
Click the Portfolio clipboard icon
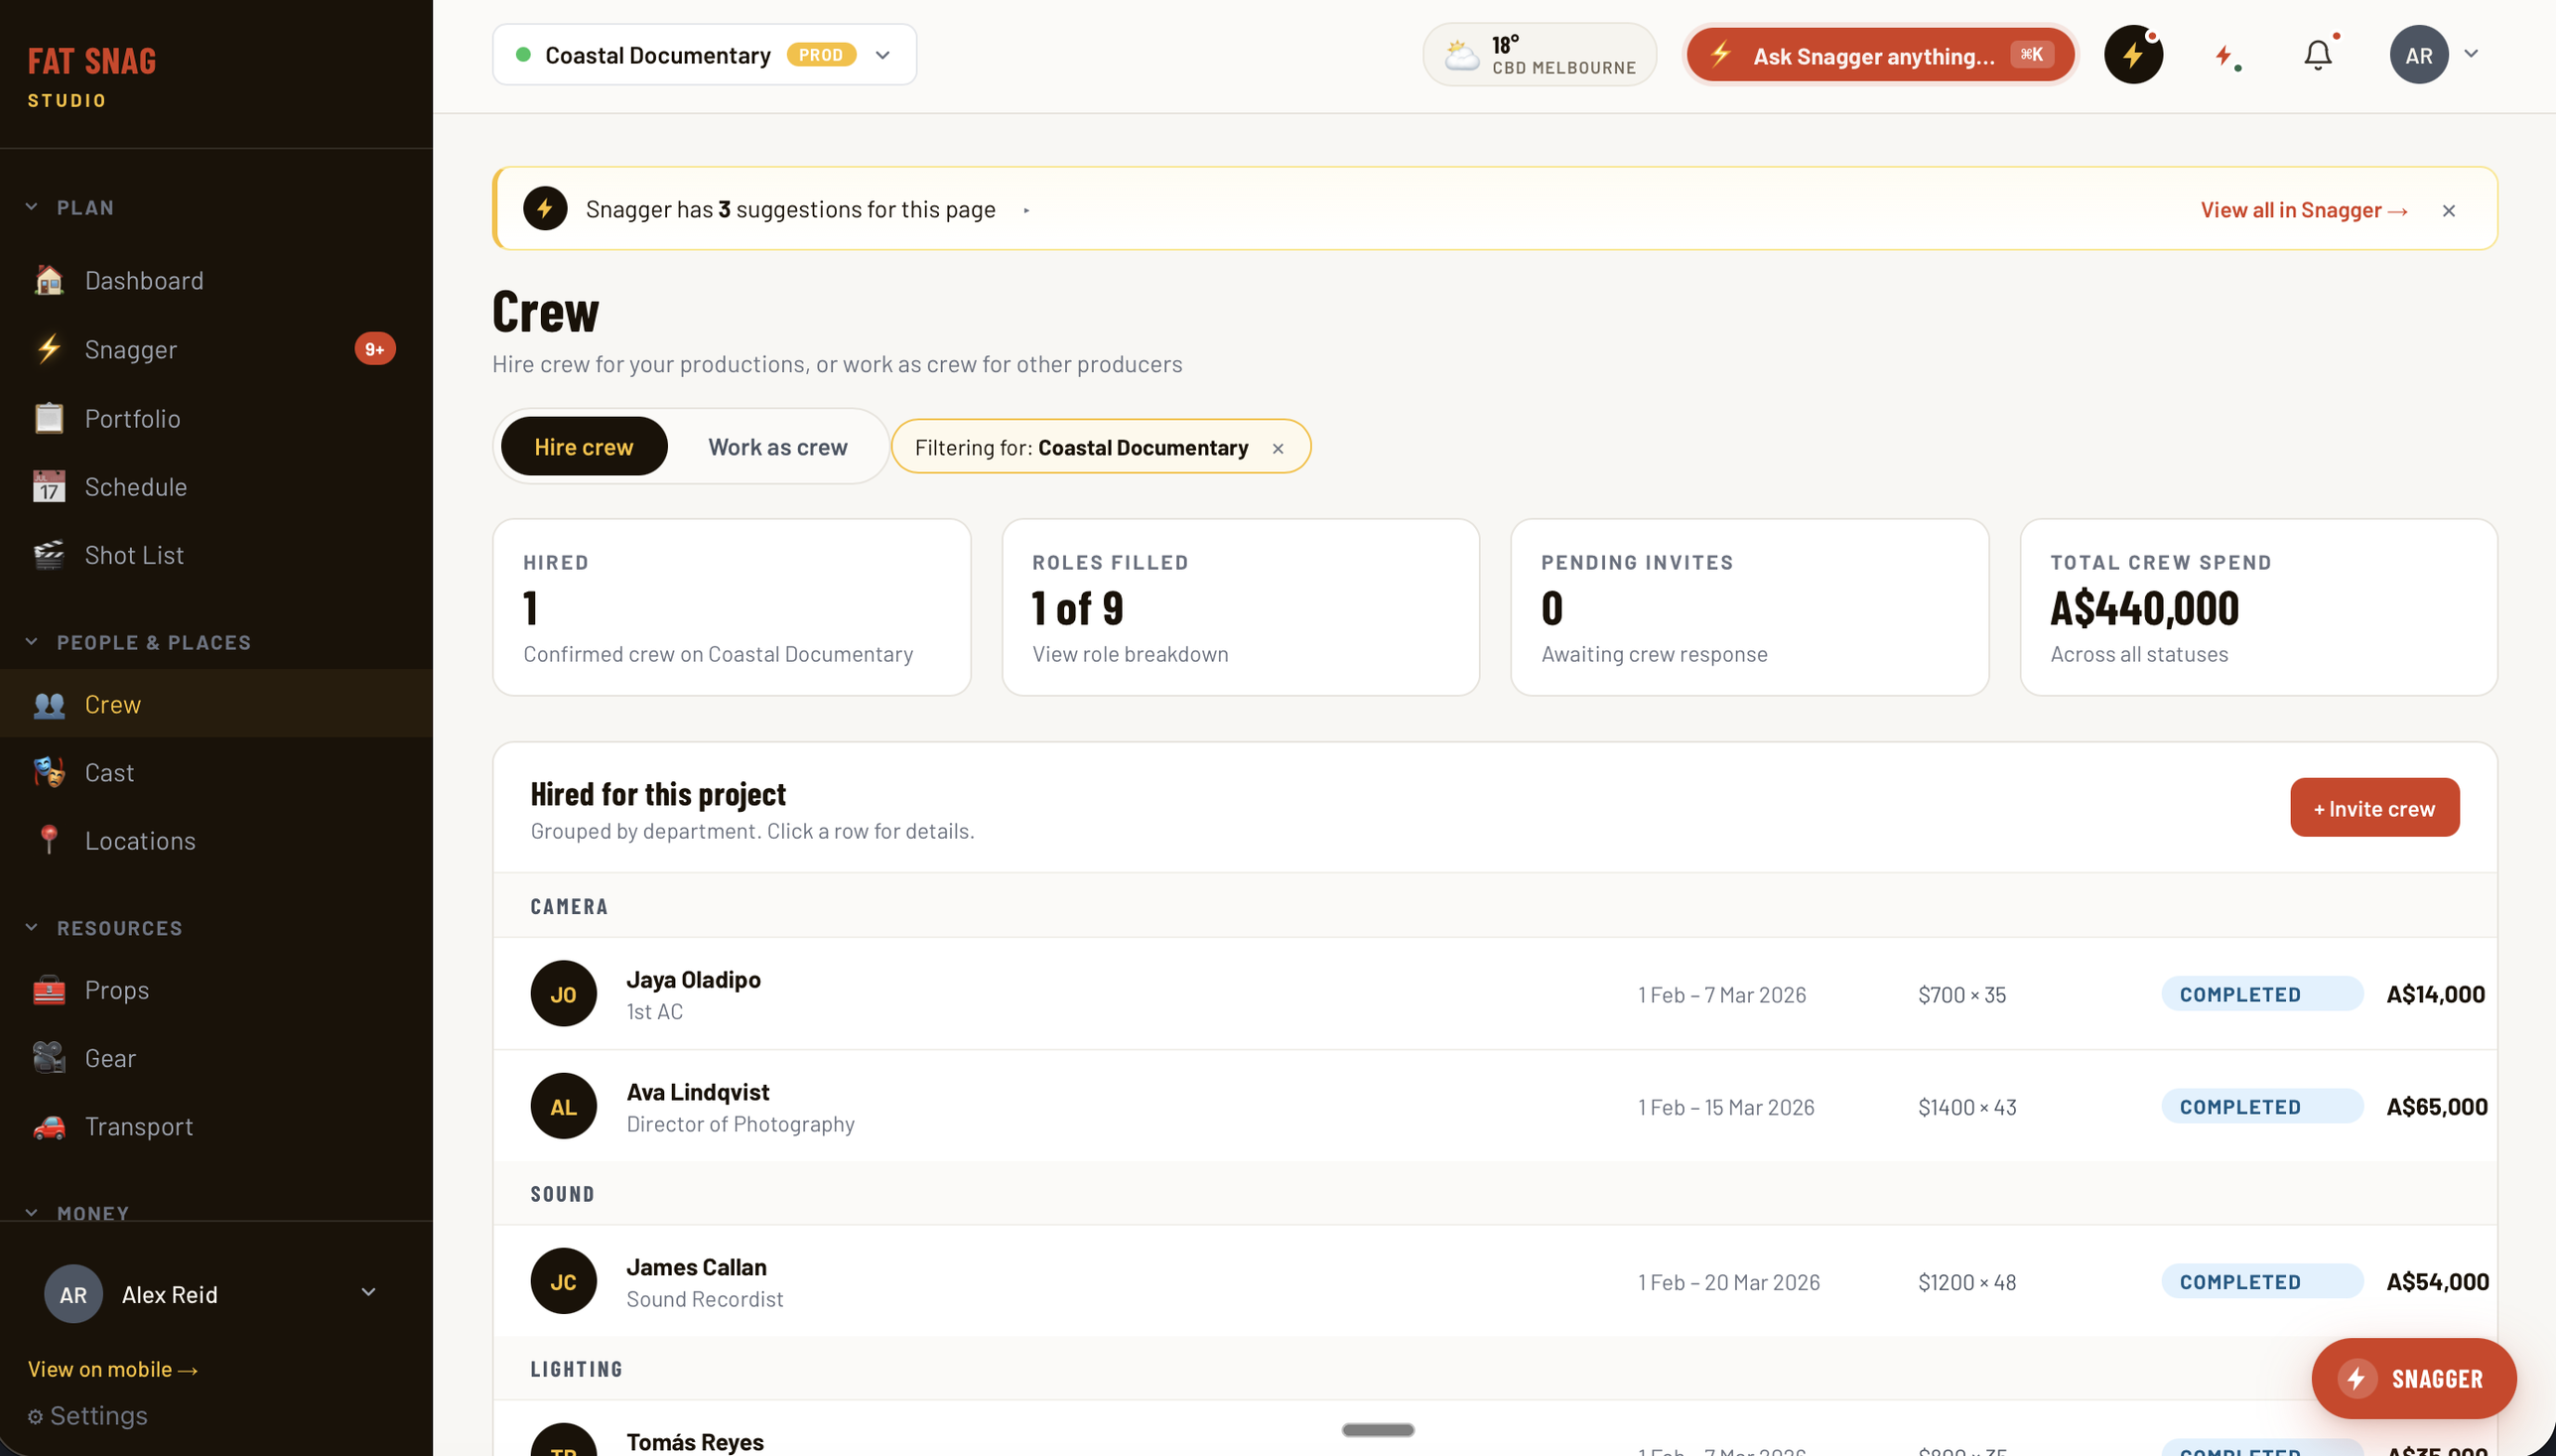[x=49, y=418]
